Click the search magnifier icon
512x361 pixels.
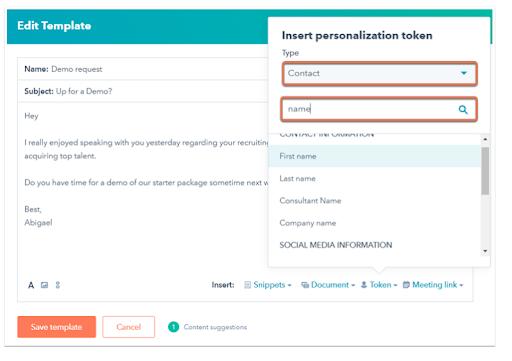[463, 109]
